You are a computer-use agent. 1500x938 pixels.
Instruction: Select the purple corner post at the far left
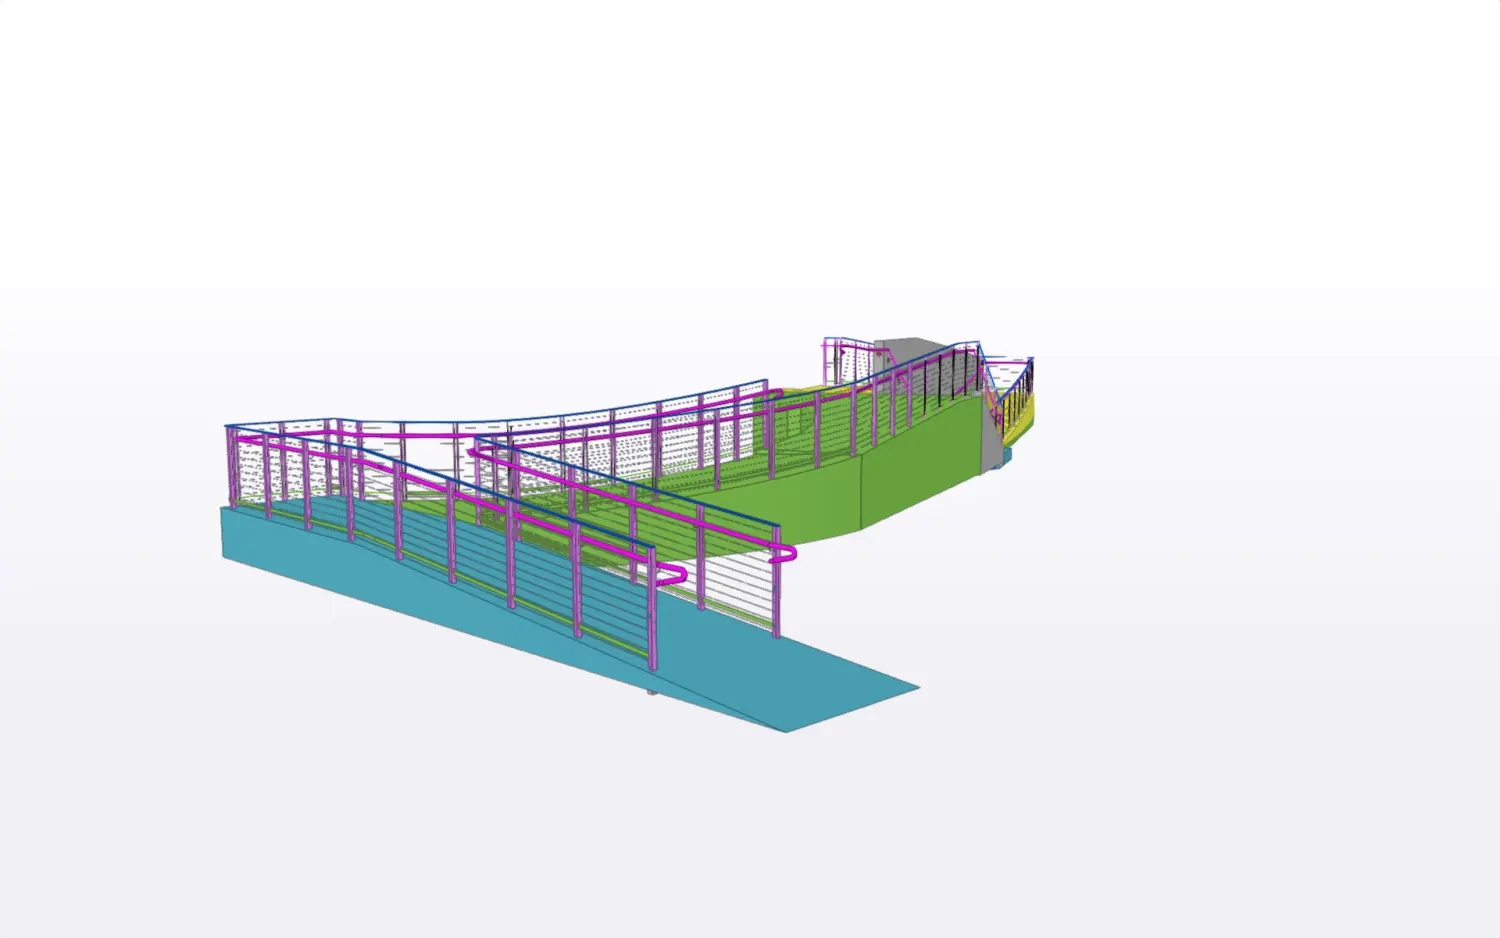point(232,466)
